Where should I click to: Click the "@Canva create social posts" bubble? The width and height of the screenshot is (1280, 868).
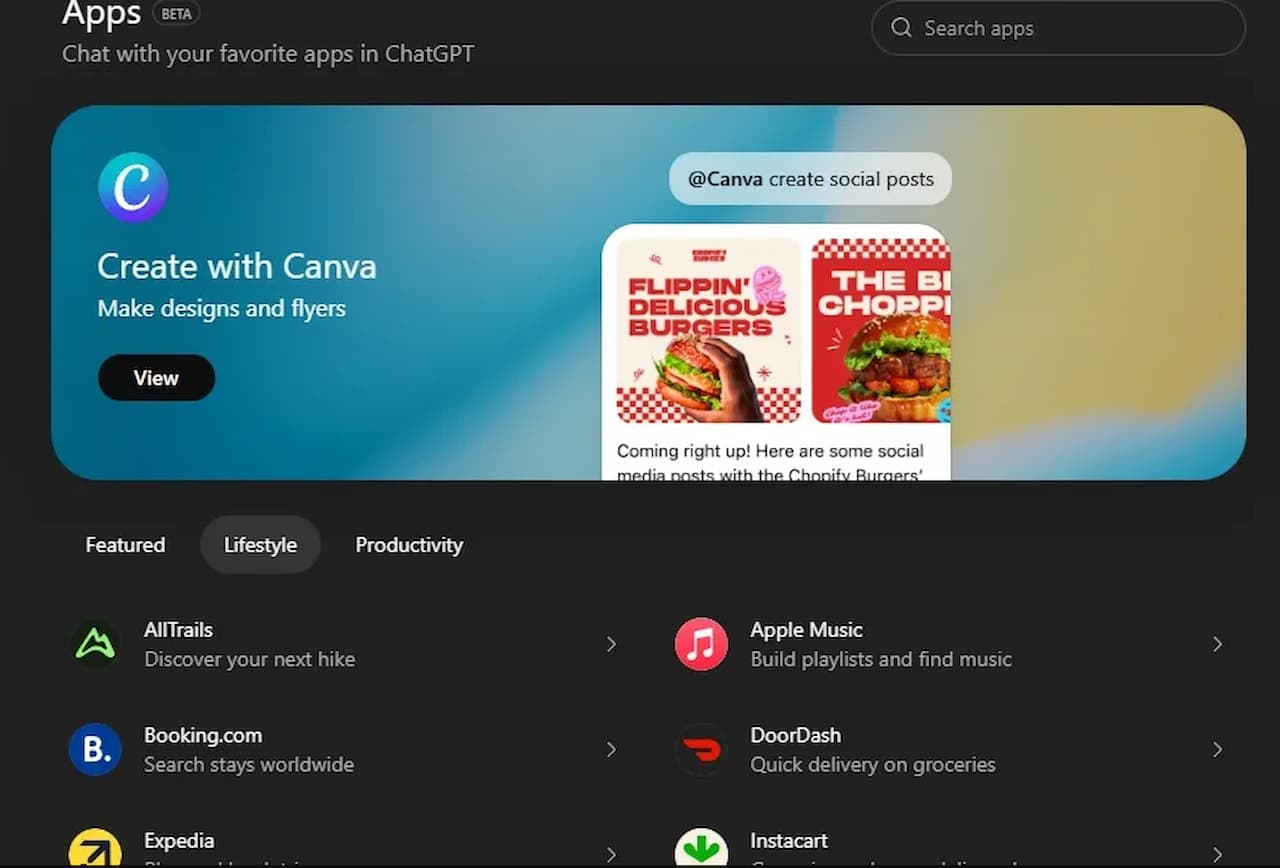click(x=810, y=179)
